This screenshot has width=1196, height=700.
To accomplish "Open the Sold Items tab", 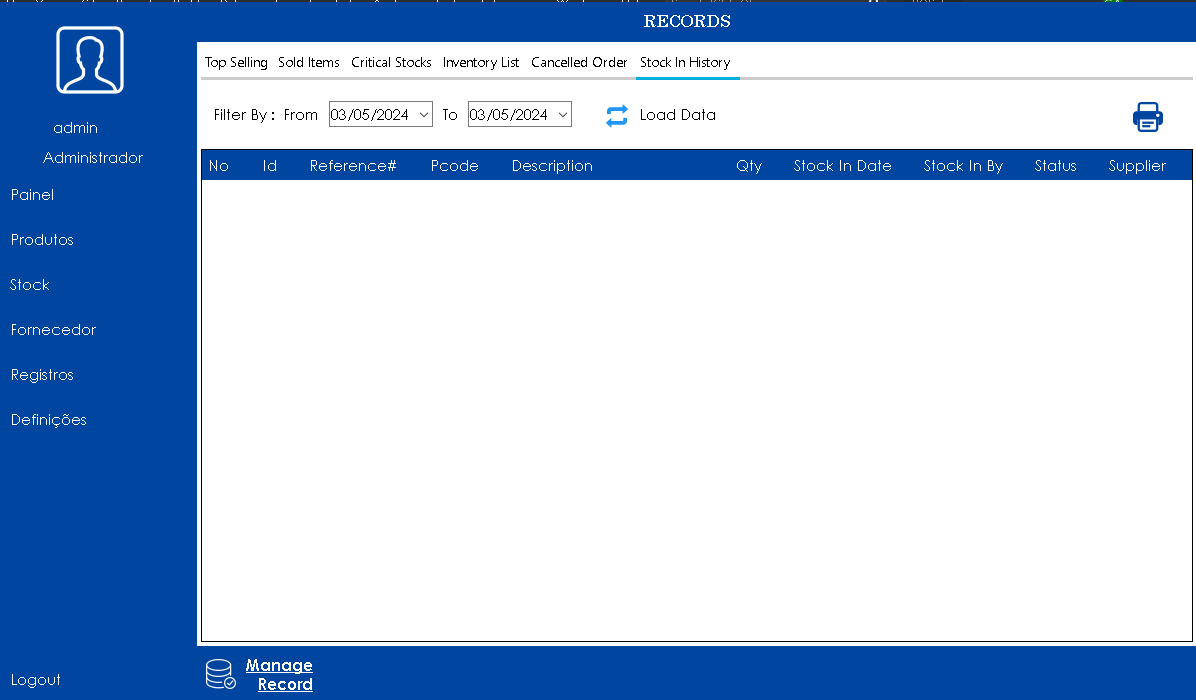I will point(309,62).
